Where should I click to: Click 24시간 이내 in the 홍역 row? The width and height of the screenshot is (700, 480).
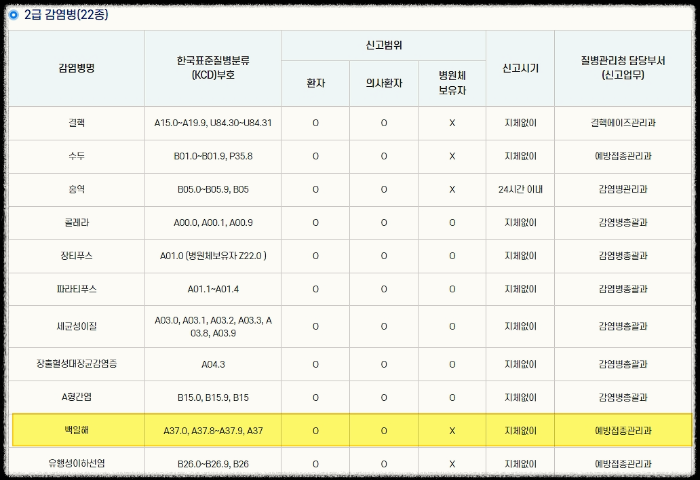(x=521, y=189)
